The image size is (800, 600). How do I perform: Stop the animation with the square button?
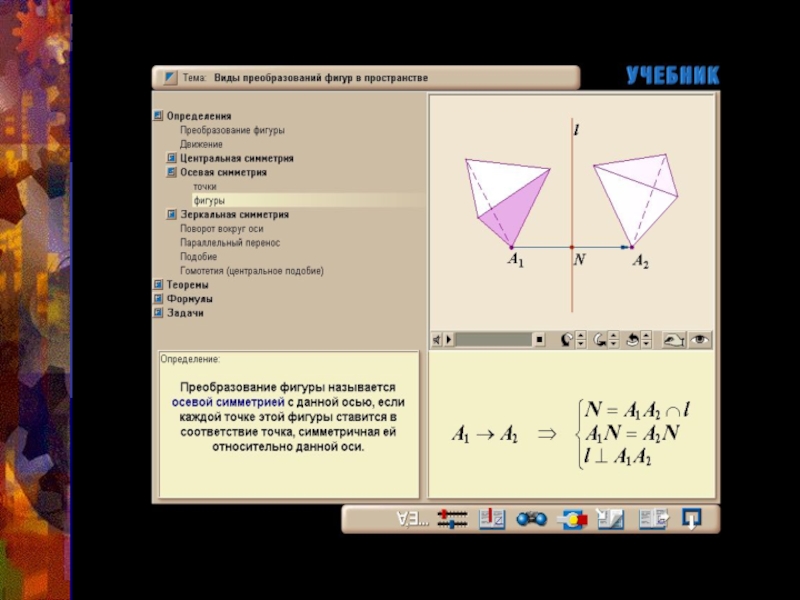[x=539, y=339]
